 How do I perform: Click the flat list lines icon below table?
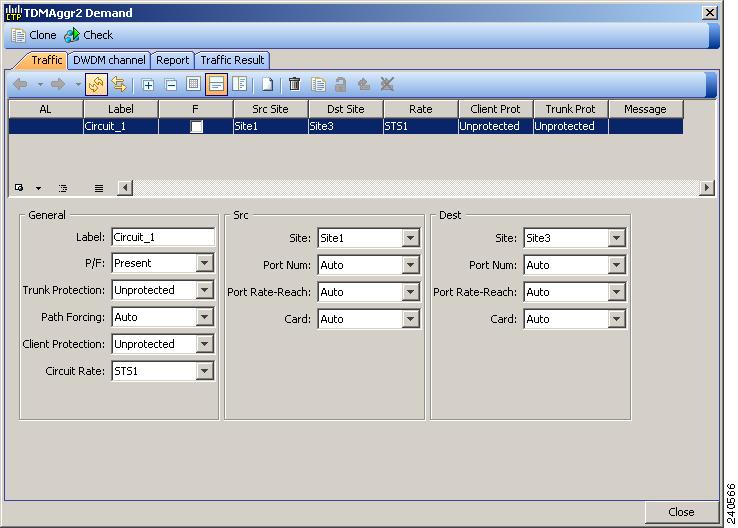pyautogui.click(x=98, y=188)
